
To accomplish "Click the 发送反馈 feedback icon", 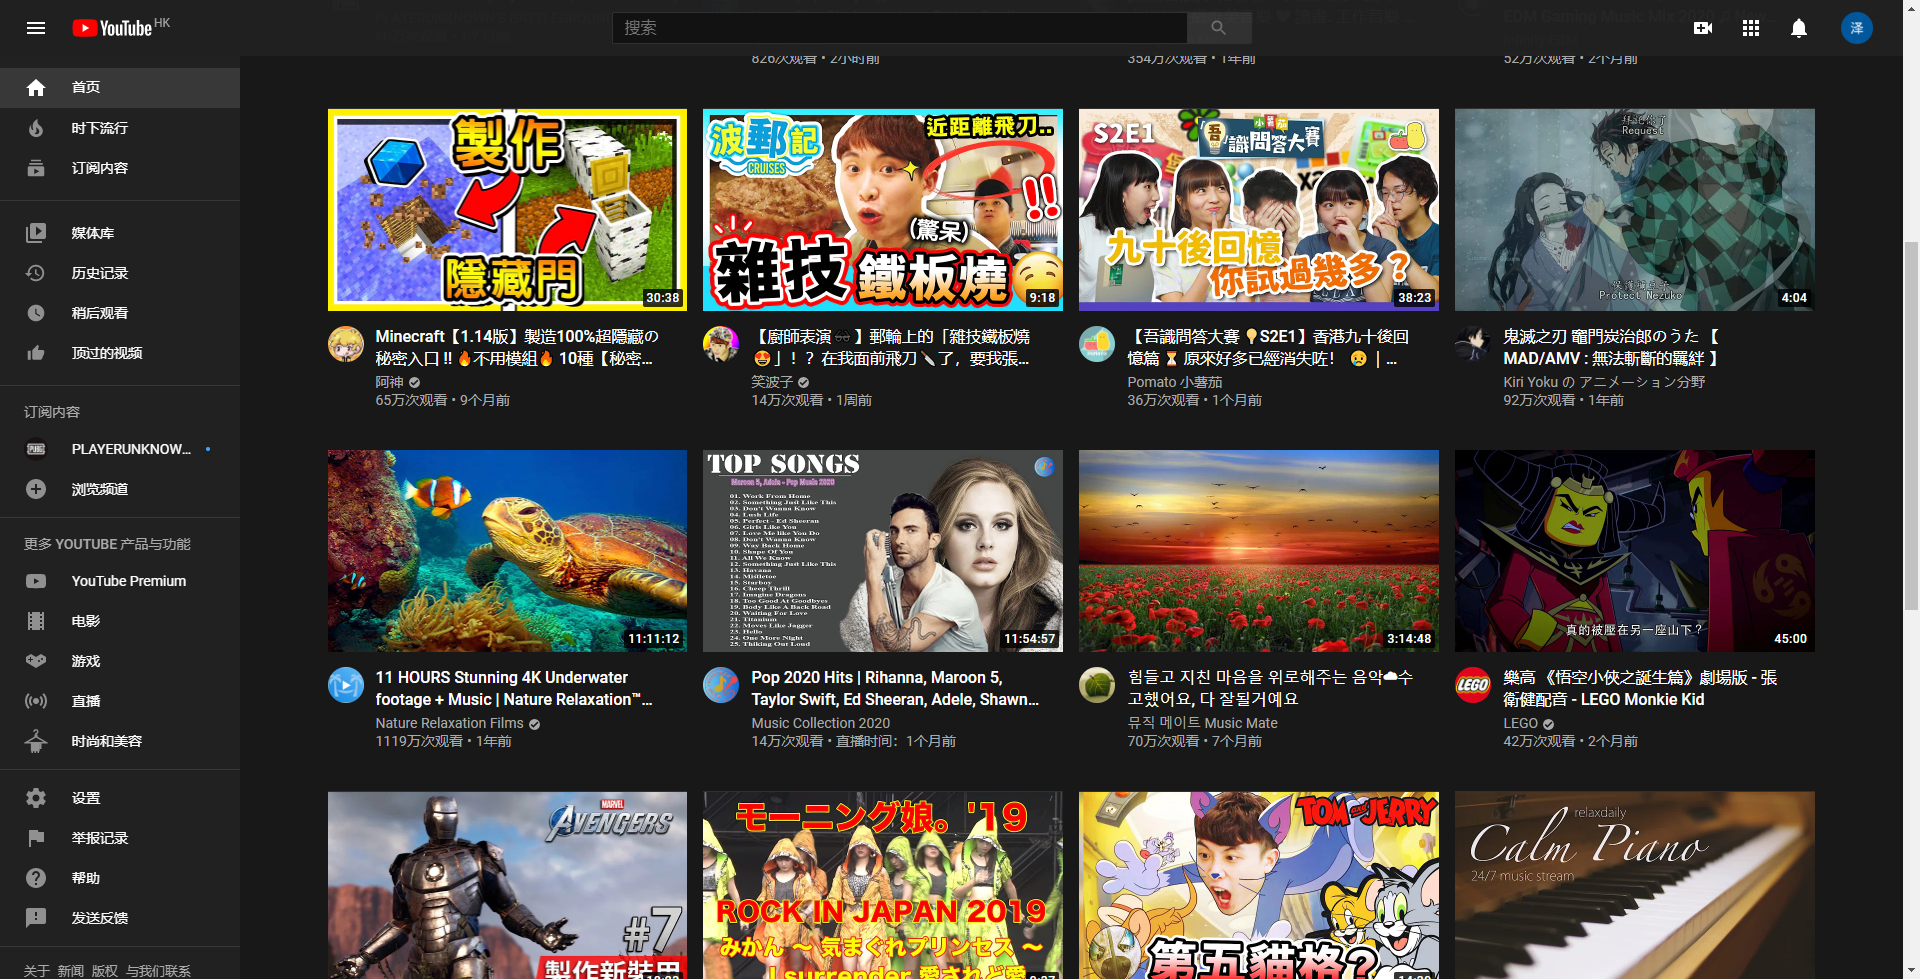I will pyautogui.click(x=36, y=918).
